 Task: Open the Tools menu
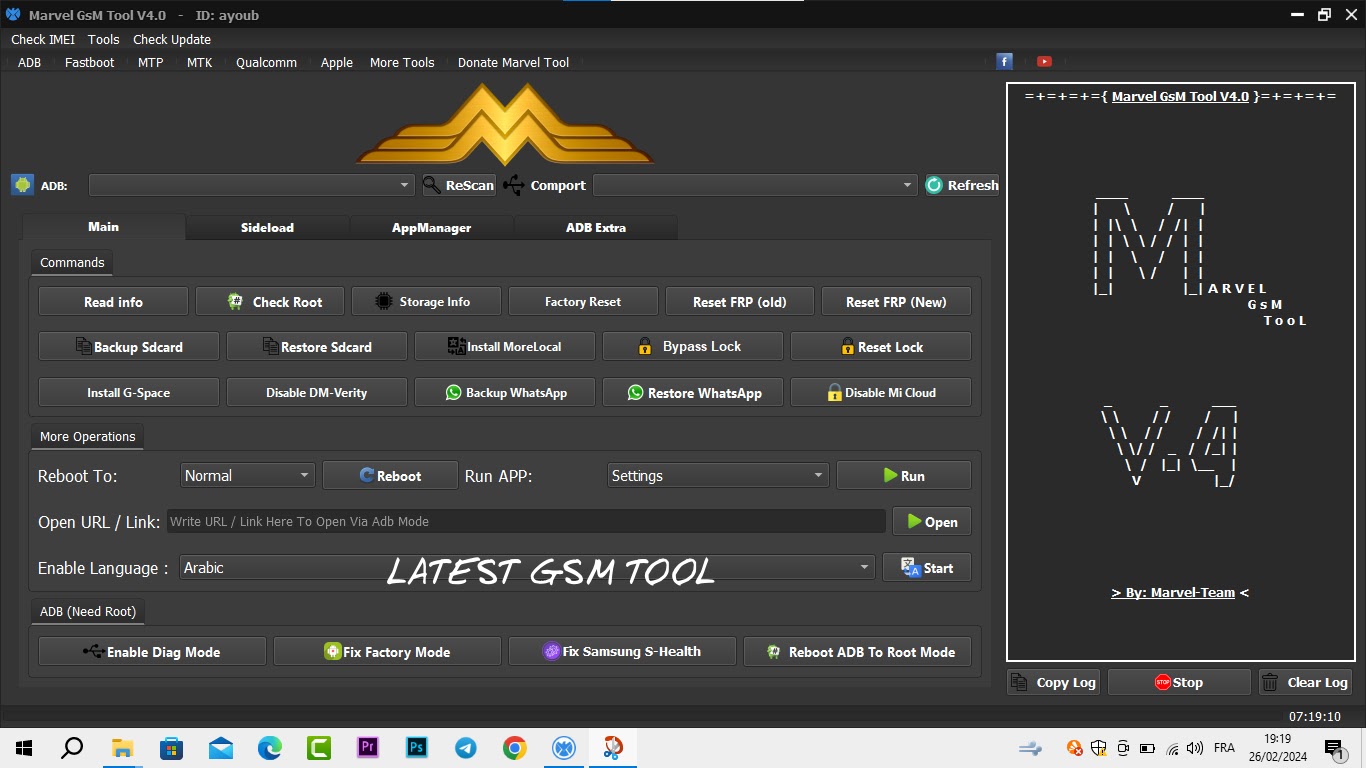pos(103,39)
